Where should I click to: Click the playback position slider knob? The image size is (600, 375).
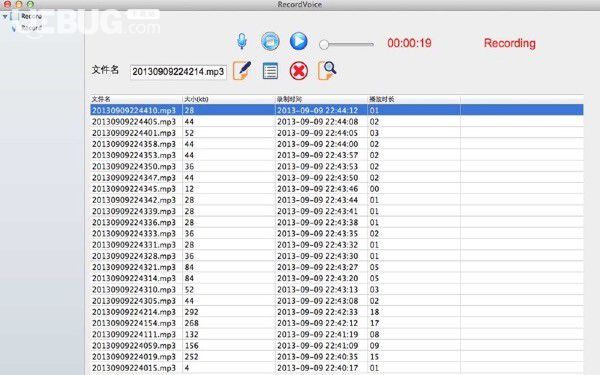324,45
